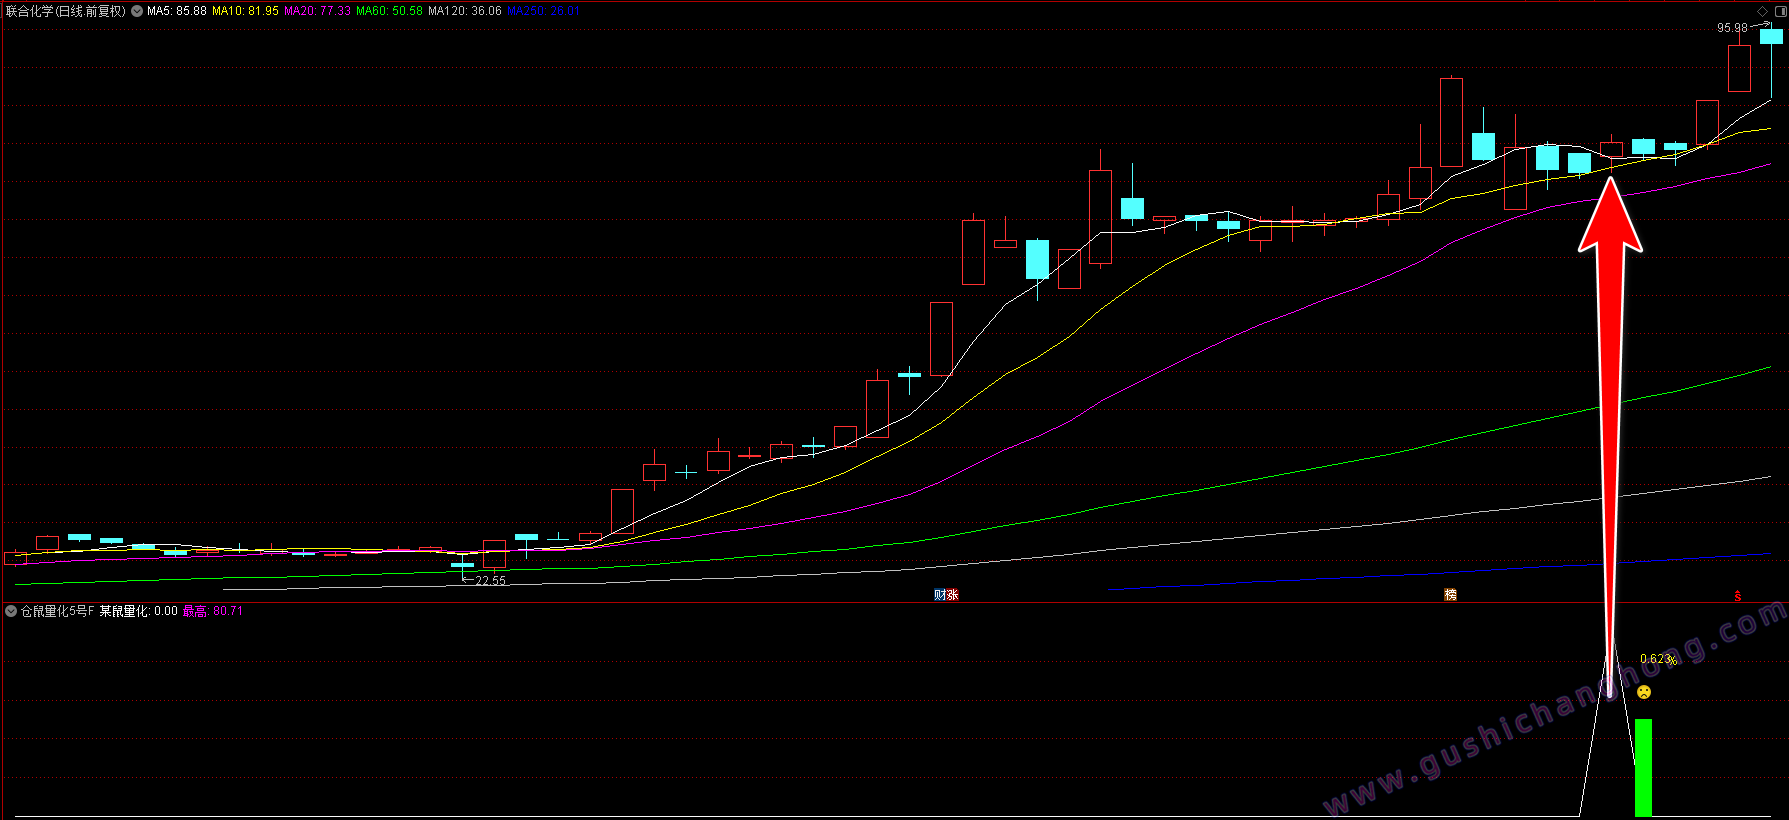Expand main chart indicator dropdown beside 联合化学
The height and width of the screenshot is (820, 1789).
point(137,11)
